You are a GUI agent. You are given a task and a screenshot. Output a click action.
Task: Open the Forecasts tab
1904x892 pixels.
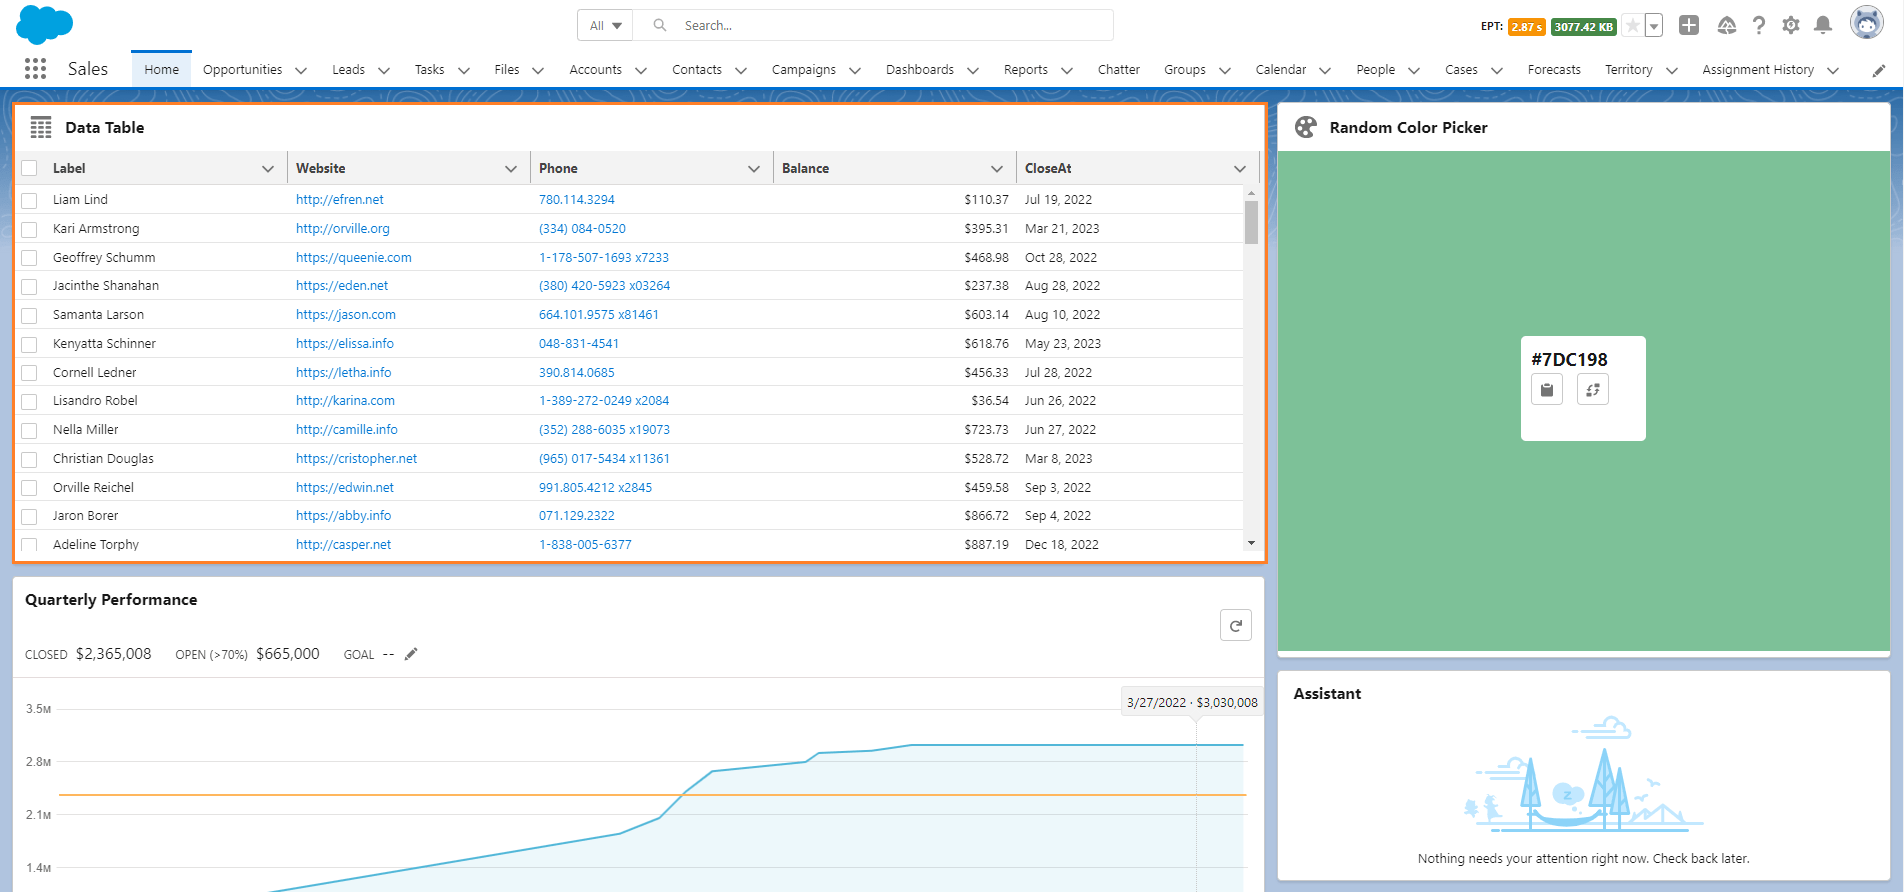point(1554,69)
